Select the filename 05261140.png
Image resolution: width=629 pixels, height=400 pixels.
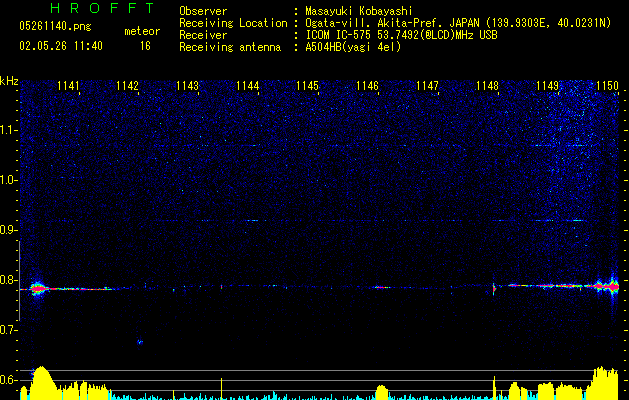tap(55, 27)
